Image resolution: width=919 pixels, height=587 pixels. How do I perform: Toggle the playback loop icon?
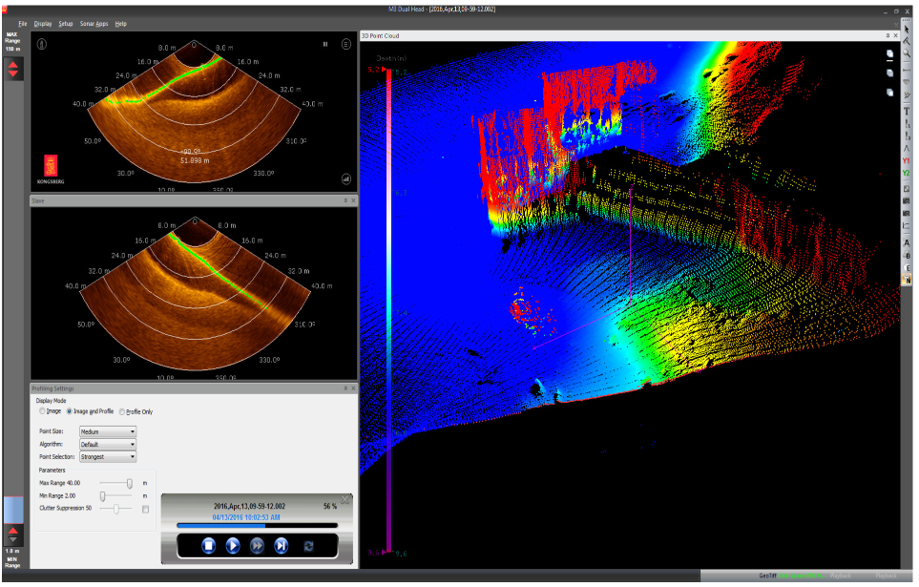pyautogui.click(x=309, y=545)
